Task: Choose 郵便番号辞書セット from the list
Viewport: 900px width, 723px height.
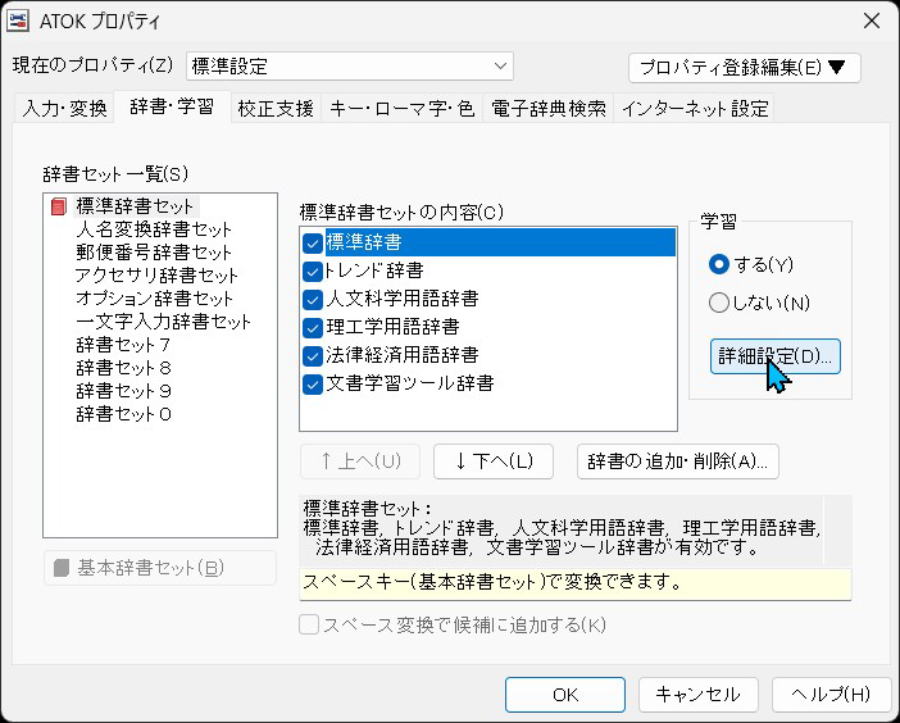Action: point(153,252)
